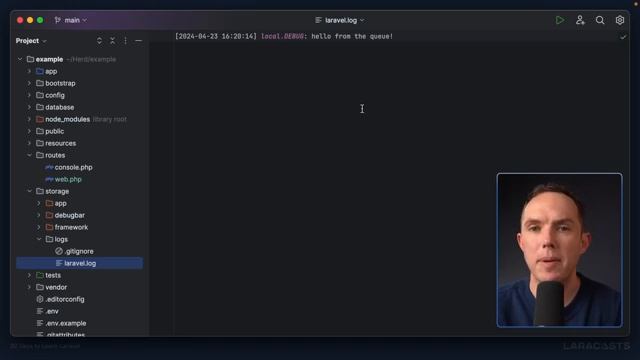Click the debugbar folder icon
The height and width of the screenshot is (360, 640).
[49, 215]
